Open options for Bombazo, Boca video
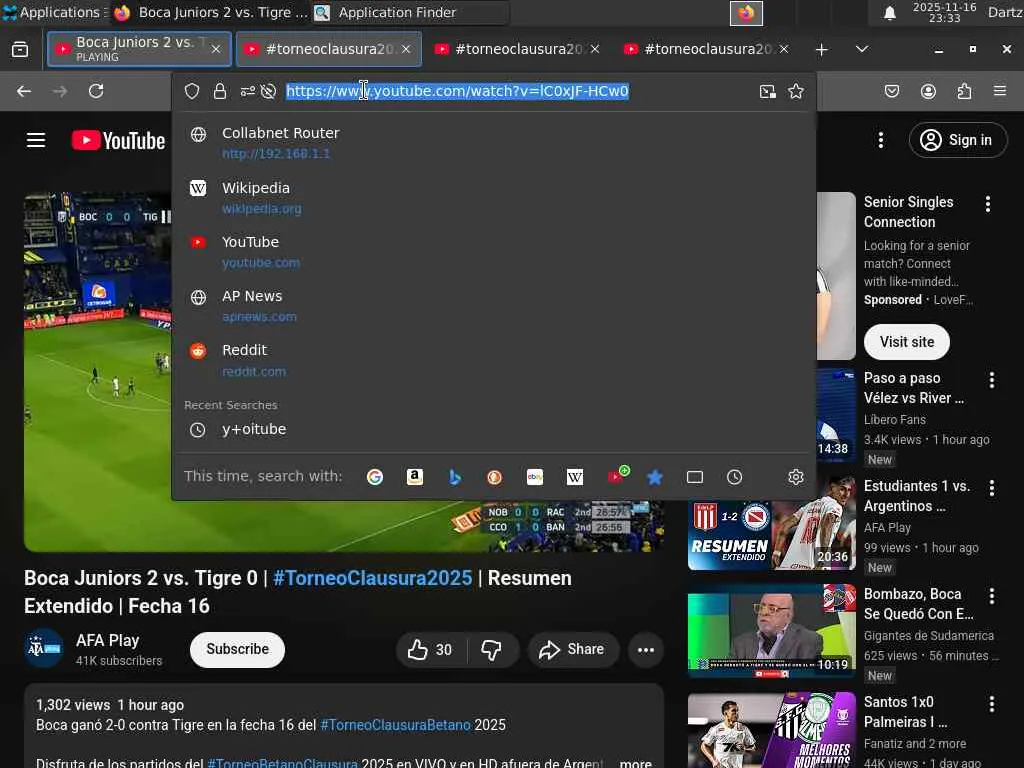 [992, 596]
